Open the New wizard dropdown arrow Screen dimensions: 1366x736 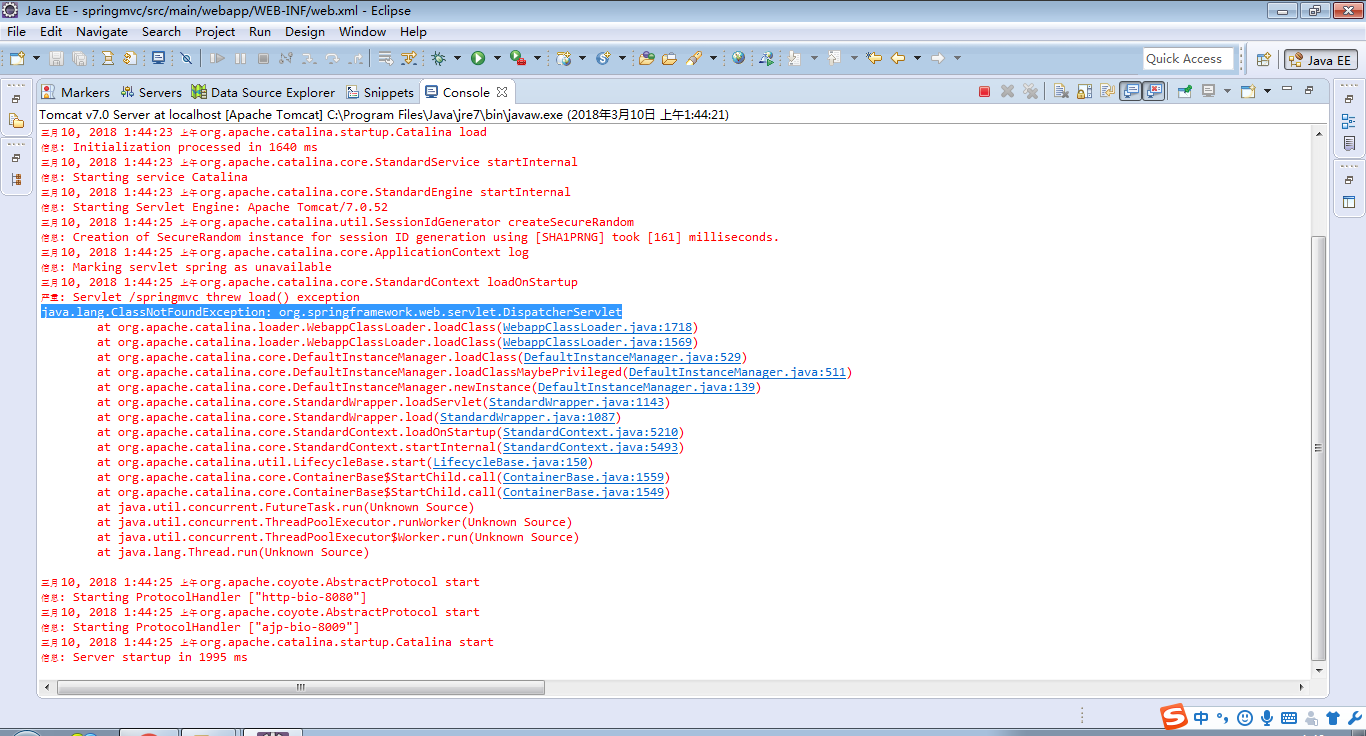(x=36, y=59)
